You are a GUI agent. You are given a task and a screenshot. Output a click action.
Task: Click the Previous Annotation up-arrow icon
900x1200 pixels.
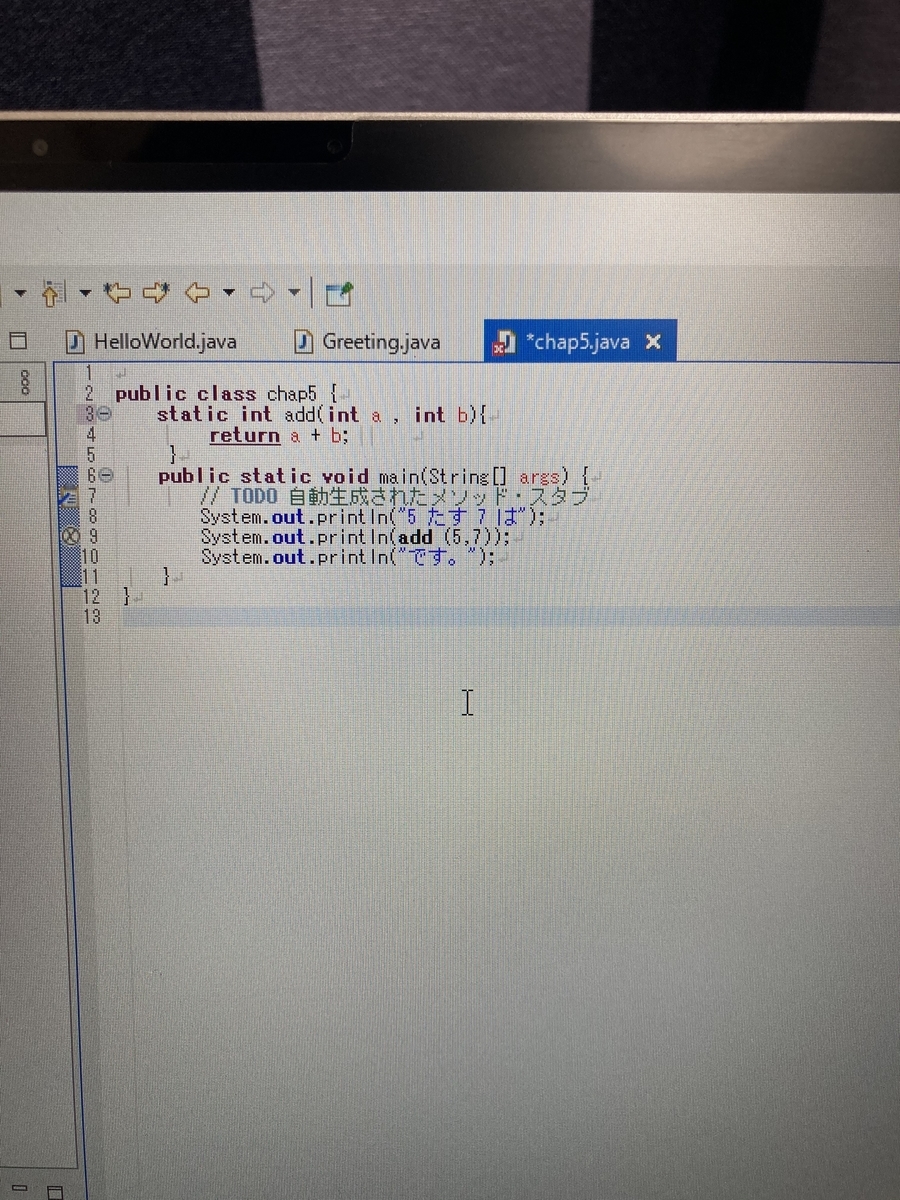tap(53, 293)
